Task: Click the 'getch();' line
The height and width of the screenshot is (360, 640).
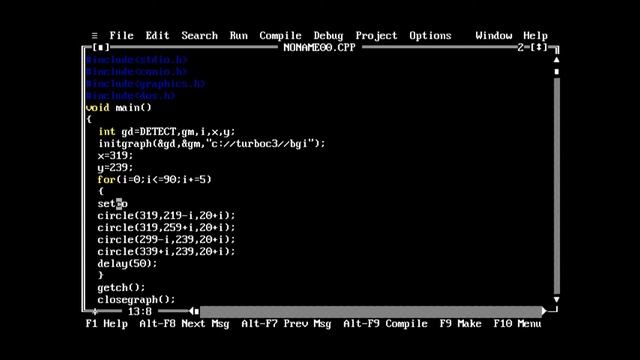Action: 121,288
